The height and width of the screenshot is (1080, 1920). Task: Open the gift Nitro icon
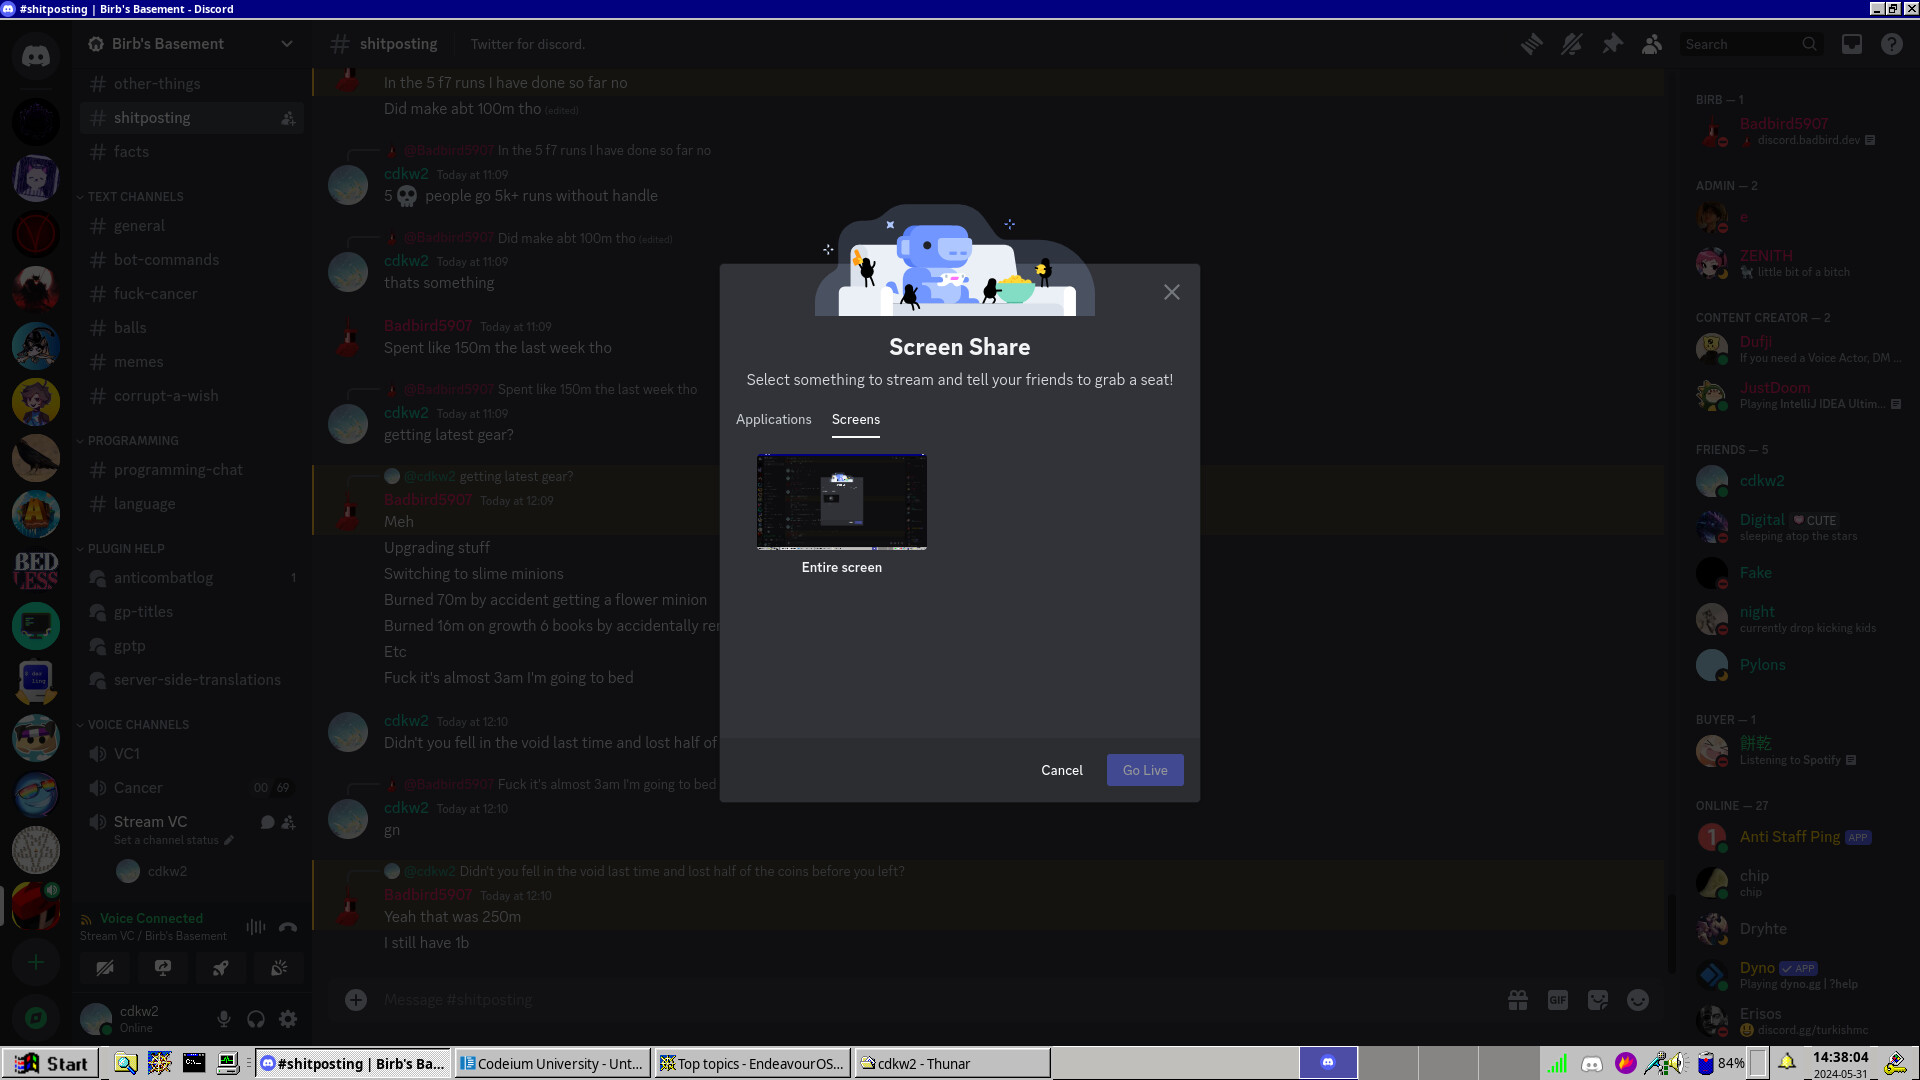(1518, 999)
